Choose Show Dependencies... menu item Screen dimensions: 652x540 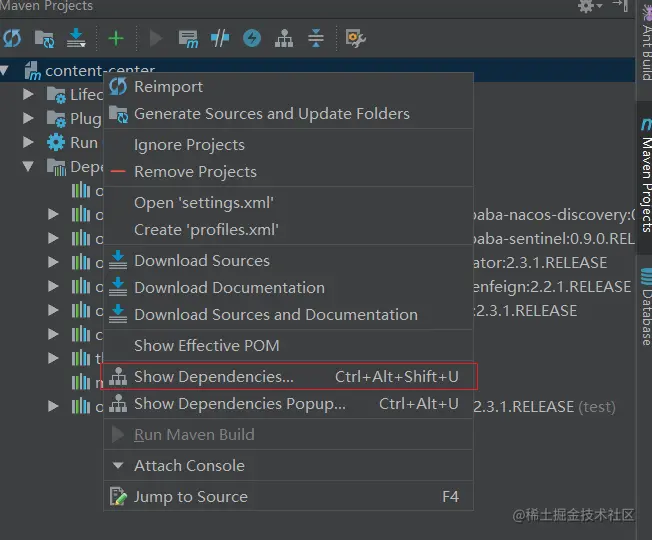(289, 377)
